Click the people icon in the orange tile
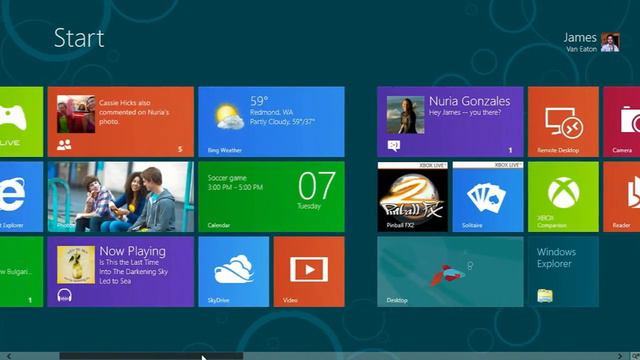Viewport: 640px width, 360px height. [x=64, y=145]
